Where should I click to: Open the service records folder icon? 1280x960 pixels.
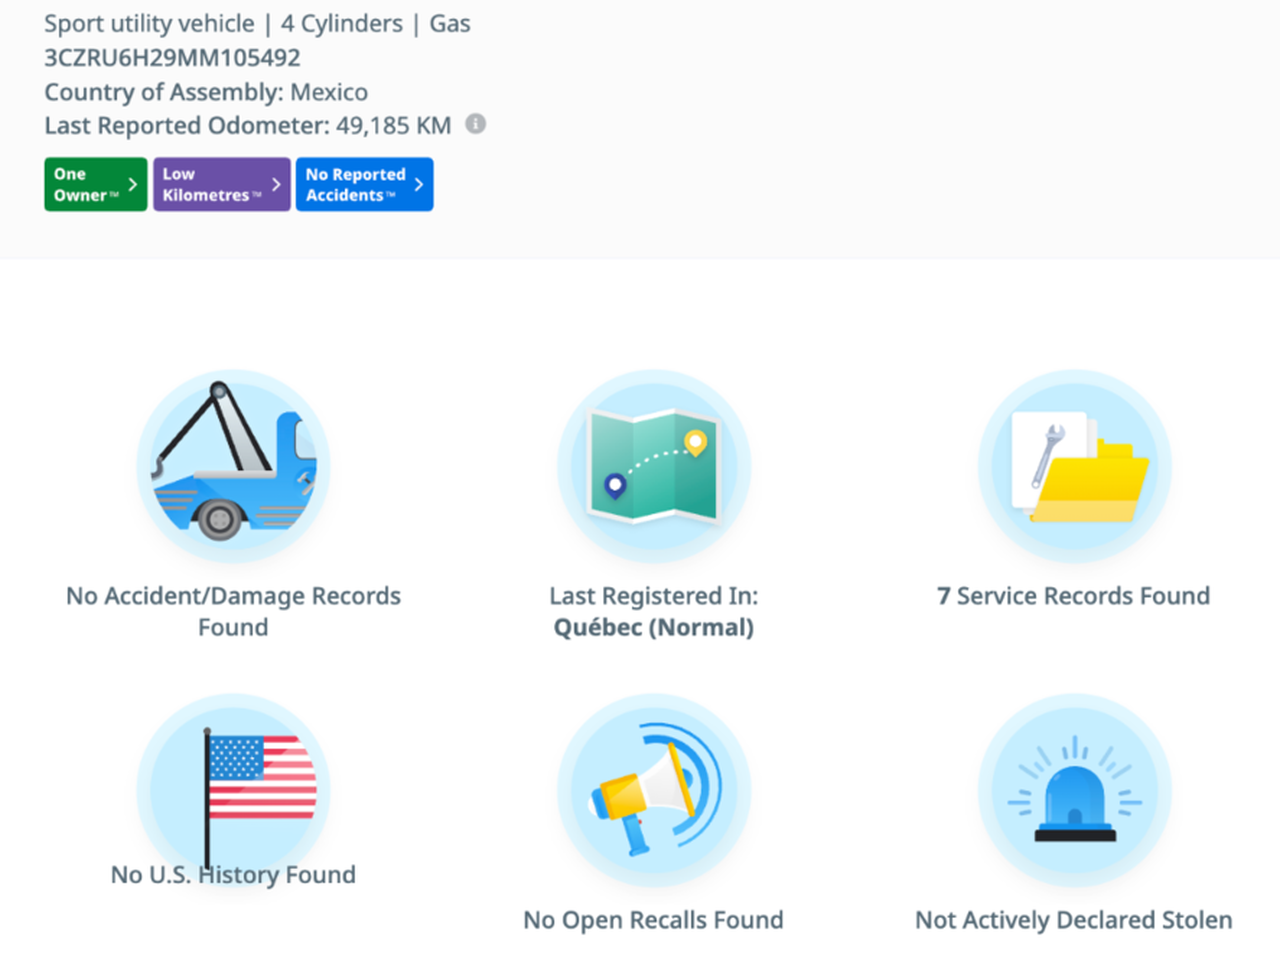point(1074,466)
